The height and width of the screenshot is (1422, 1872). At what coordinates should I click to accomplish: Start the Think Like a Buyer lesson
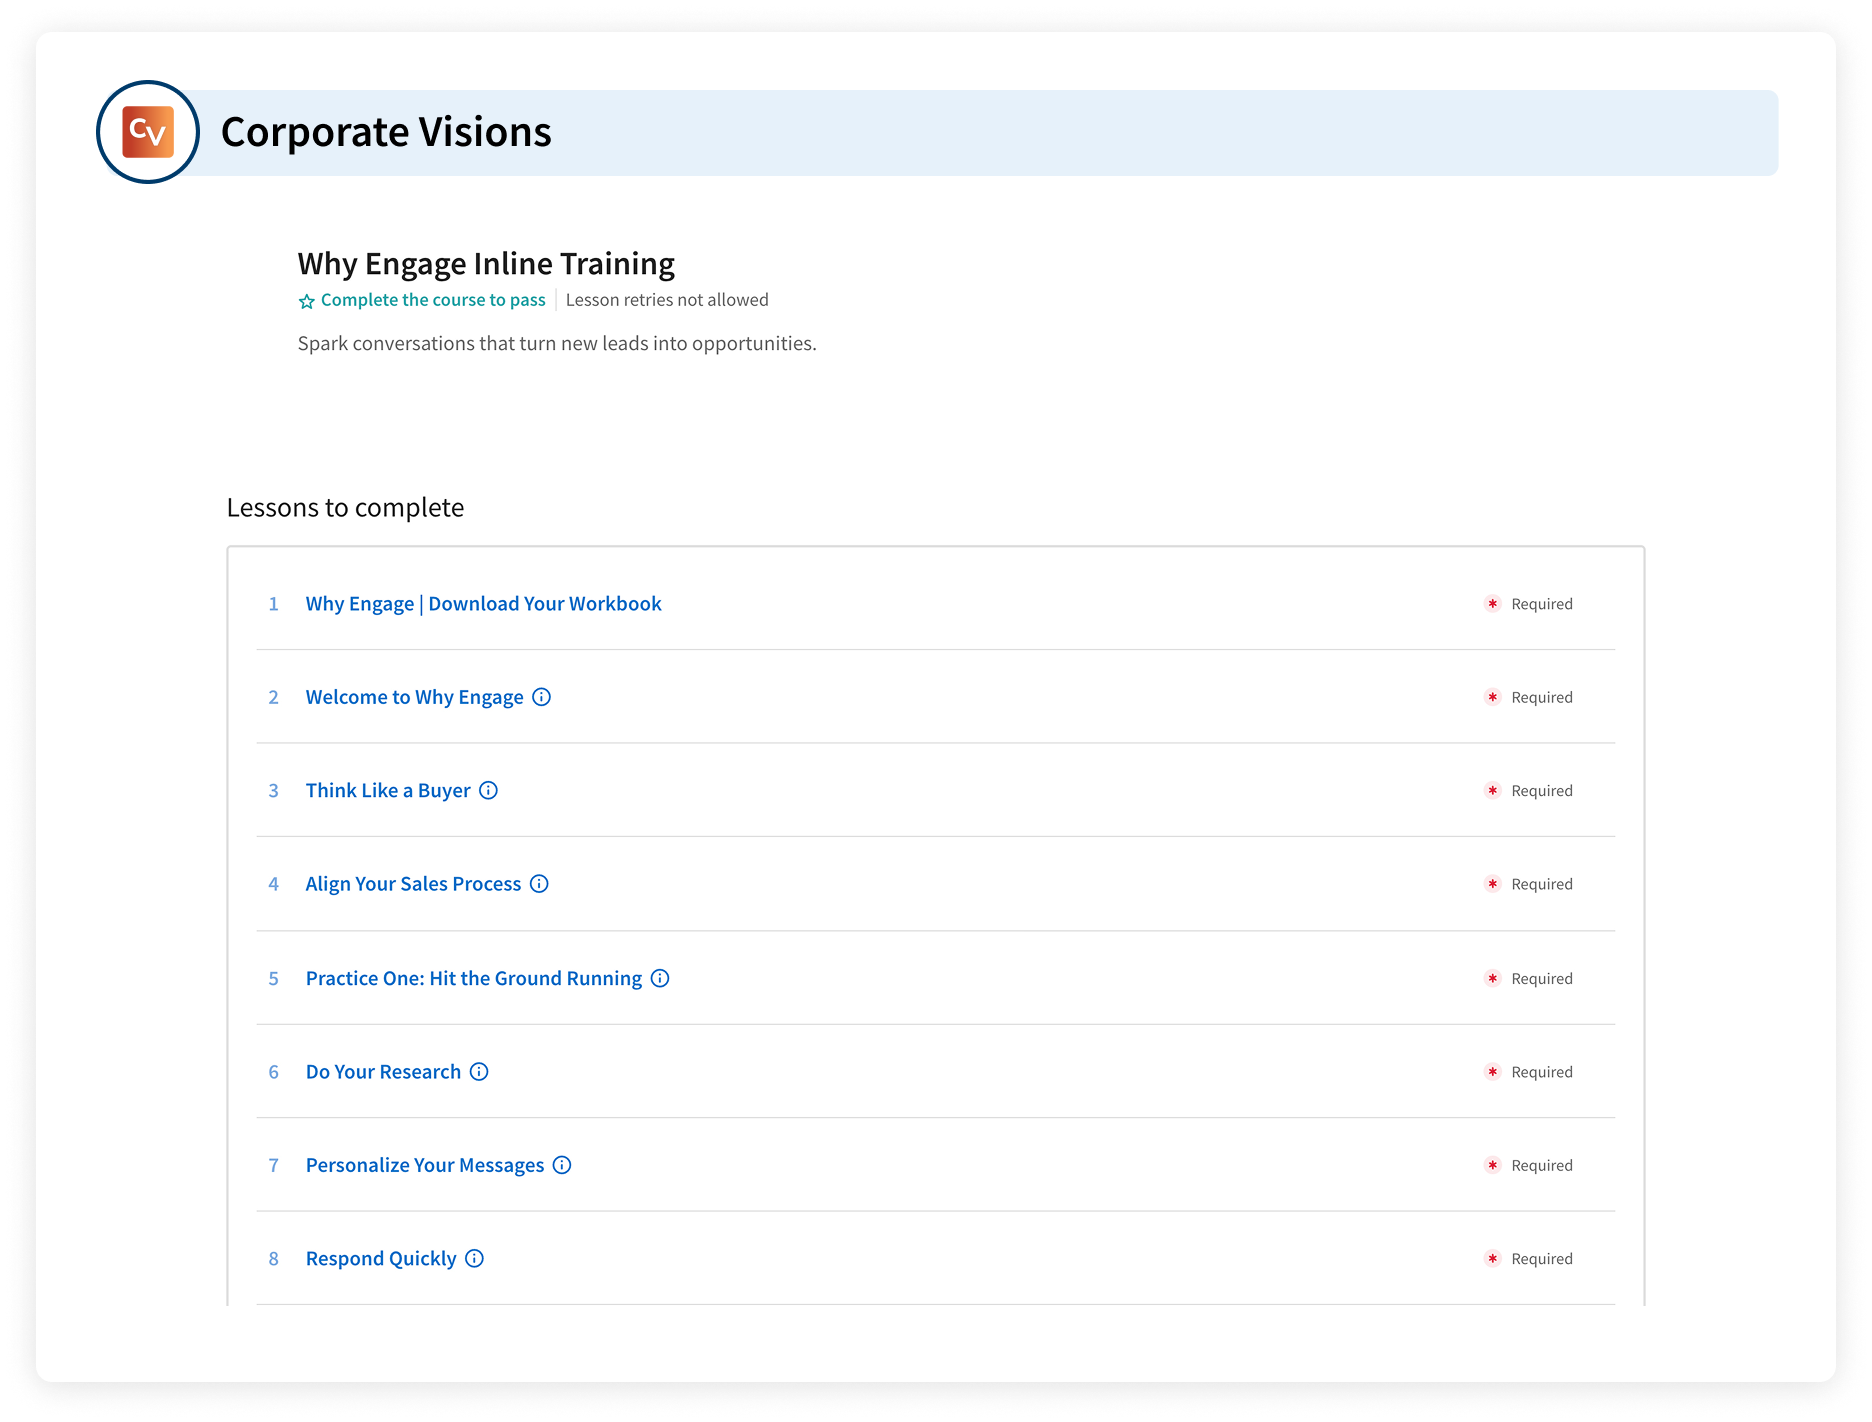pos(387,791)
